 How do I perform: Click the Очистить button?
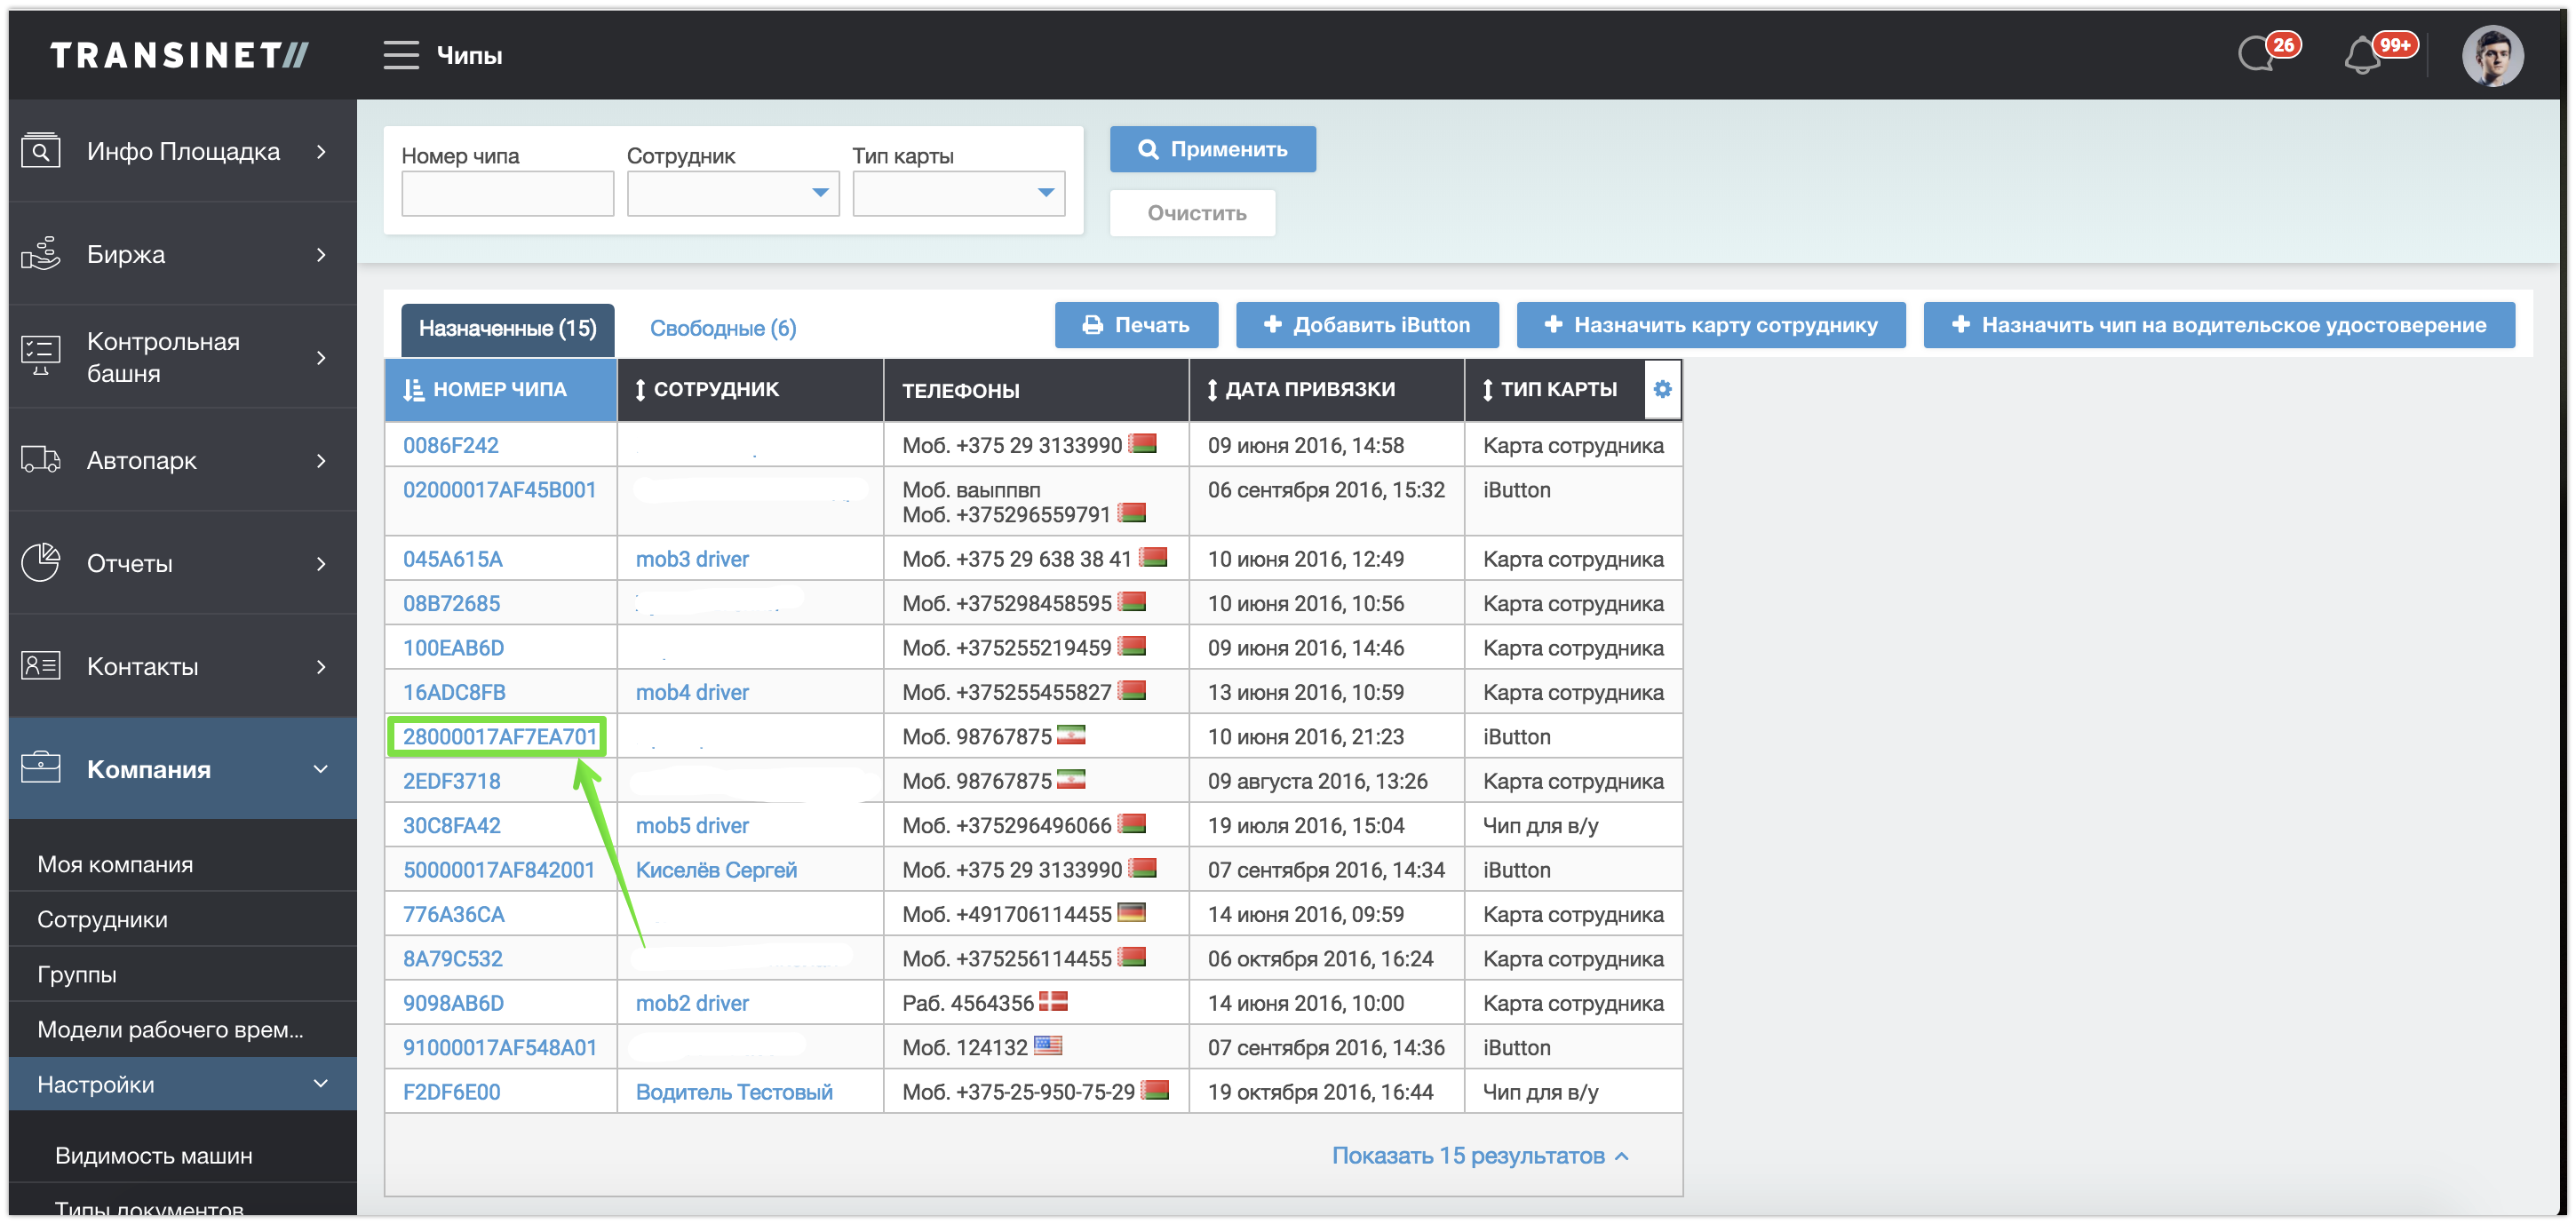coord(1192,213)
